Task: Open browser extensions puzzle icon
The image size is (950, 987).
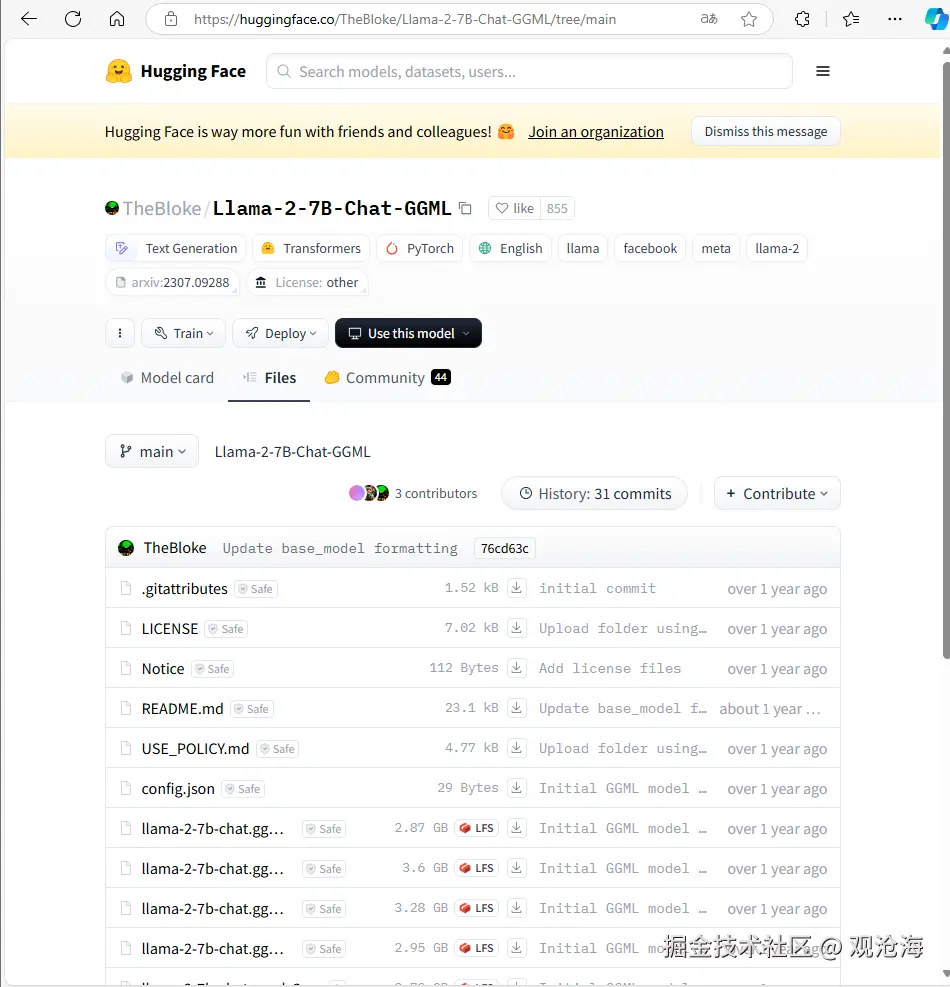Action: pos(802,20)
